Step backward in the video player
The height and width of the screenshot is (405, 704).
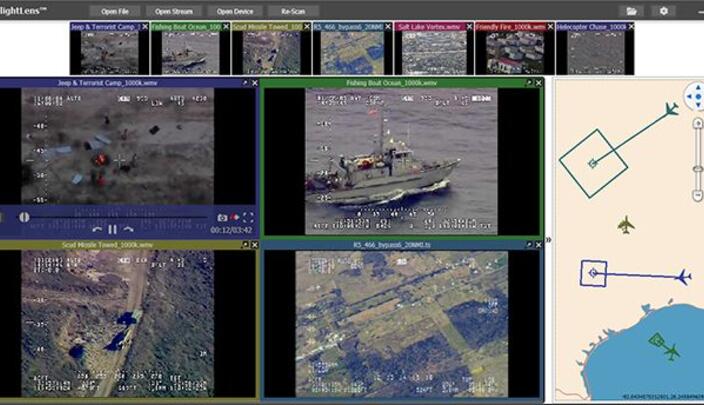[97, 230]
